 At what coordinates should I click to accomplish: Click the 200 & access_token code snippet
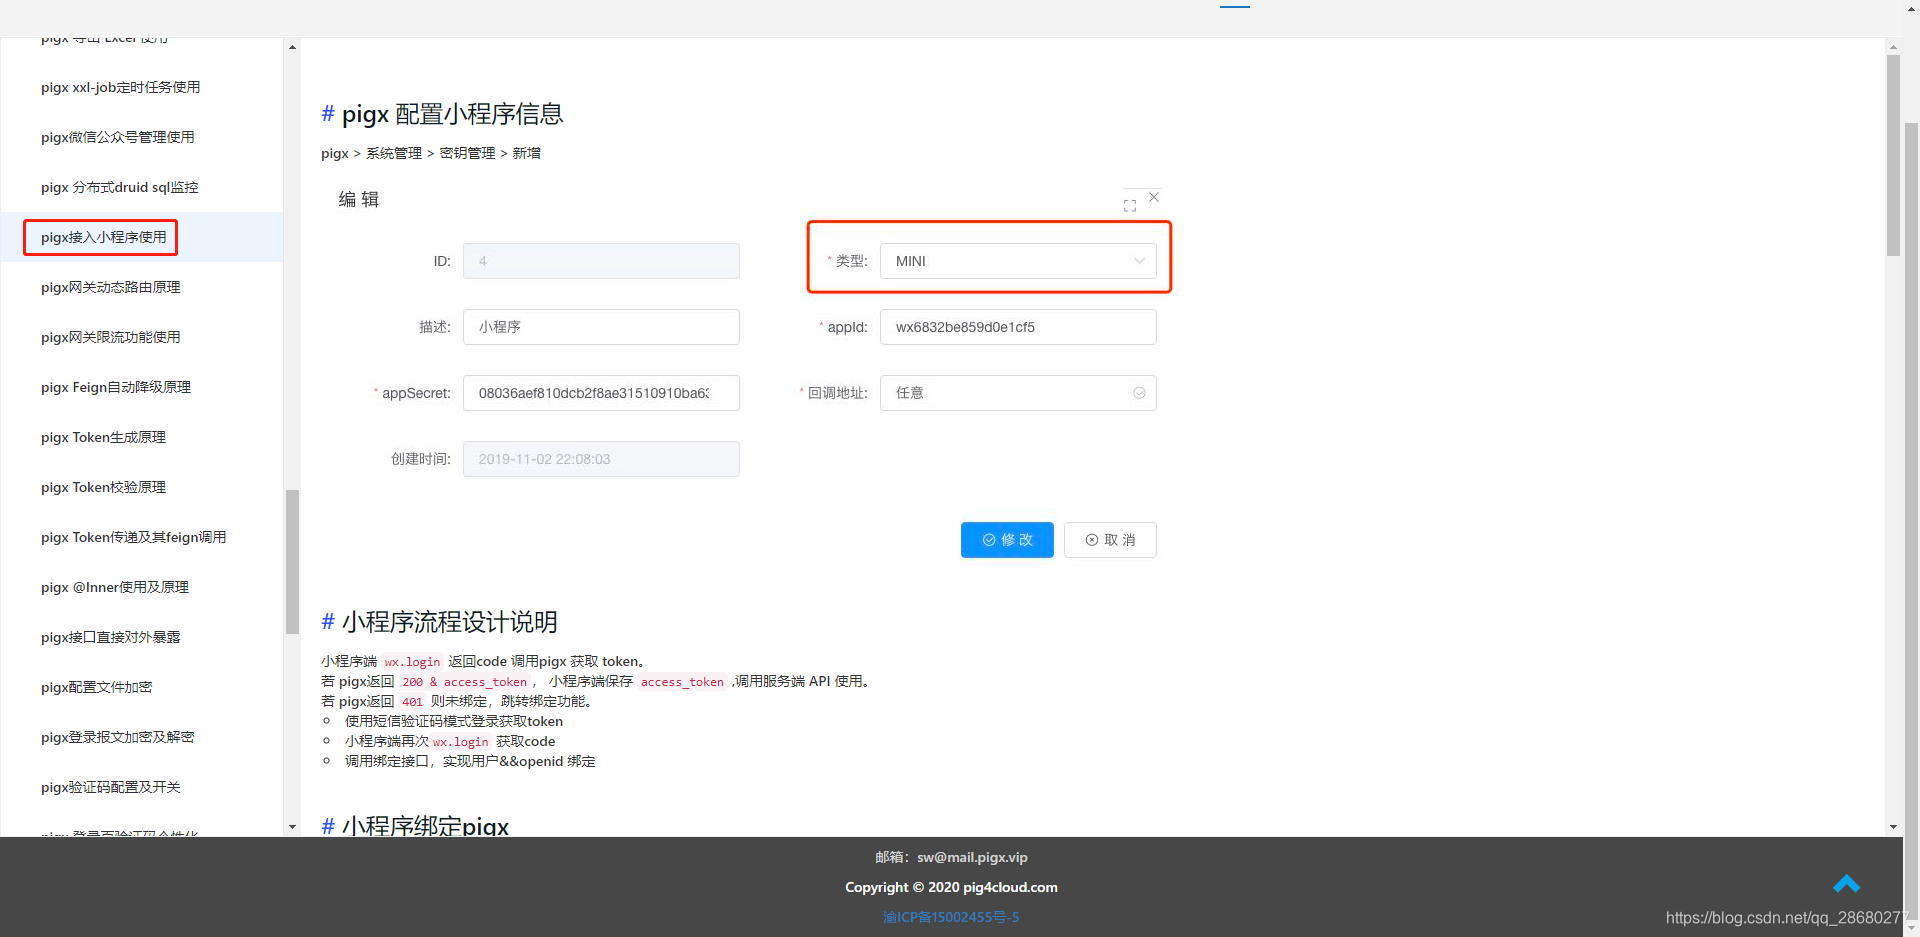465,682
